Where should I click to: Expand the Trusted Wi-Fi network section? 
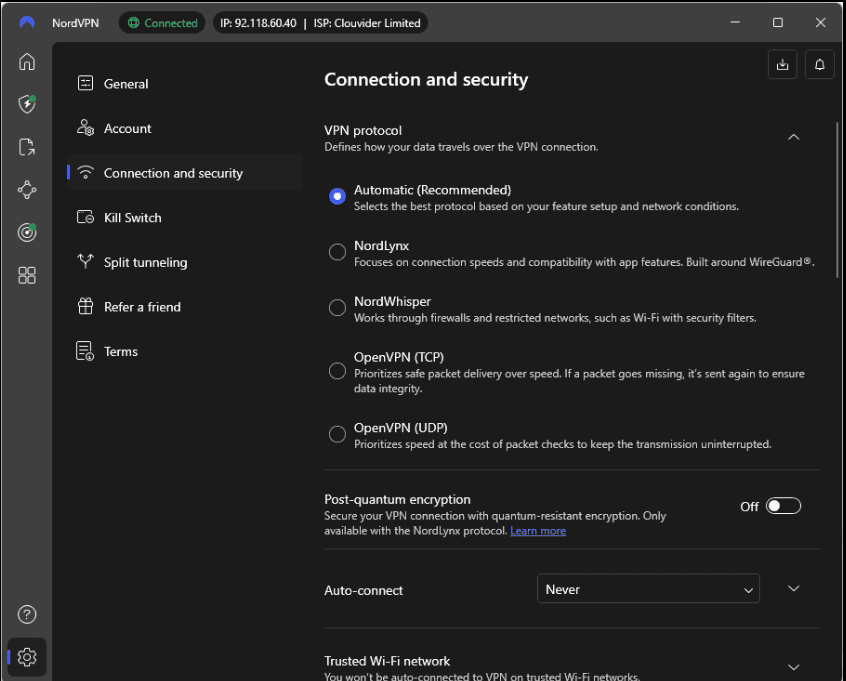coord(793,666)
